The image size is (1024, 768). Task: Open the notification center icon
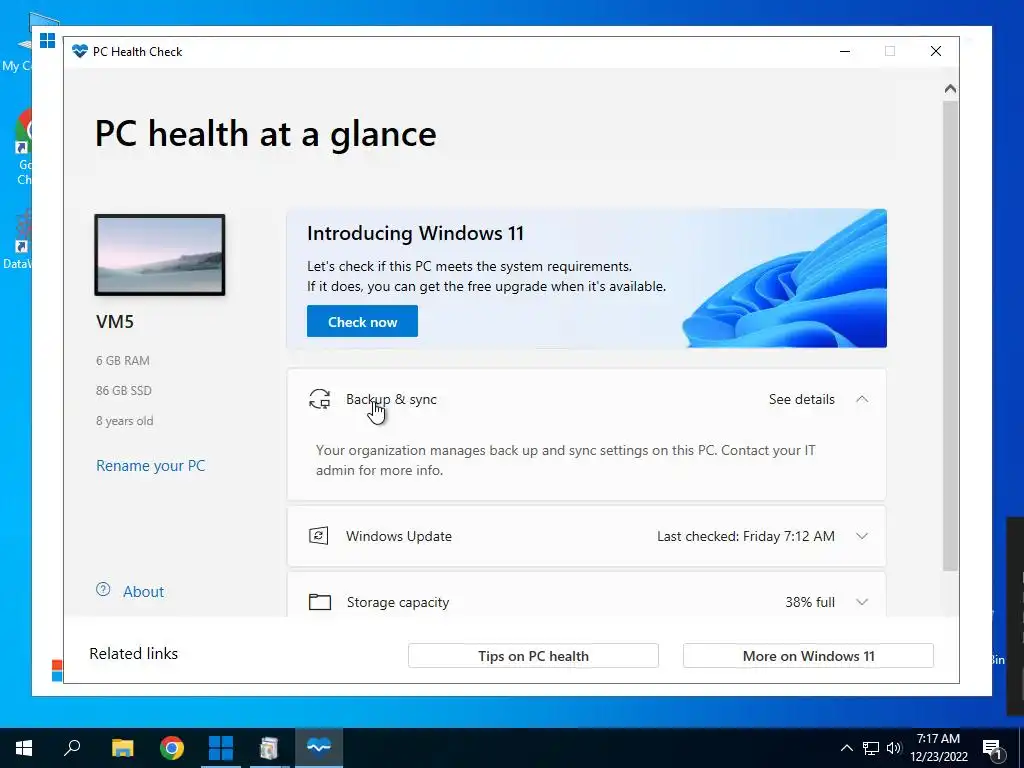pos(992,748)
